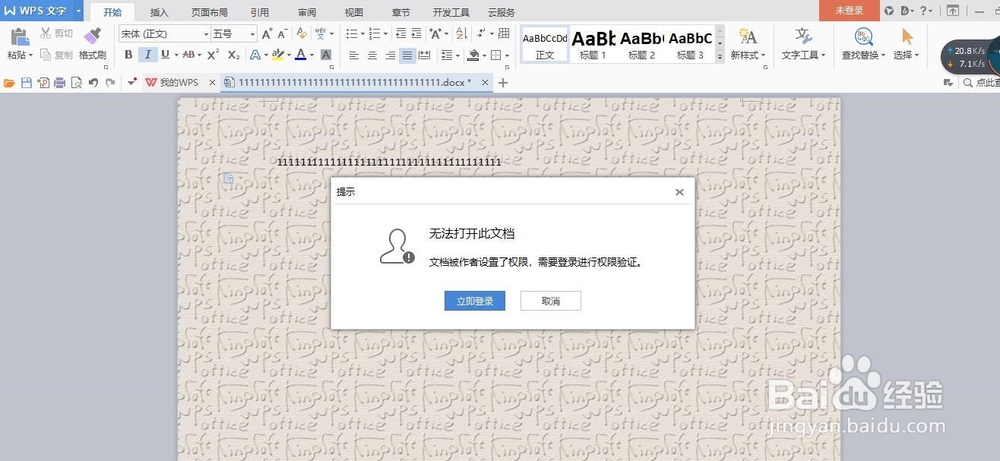Open the numbered list dropdown arrow

(385, 34)
